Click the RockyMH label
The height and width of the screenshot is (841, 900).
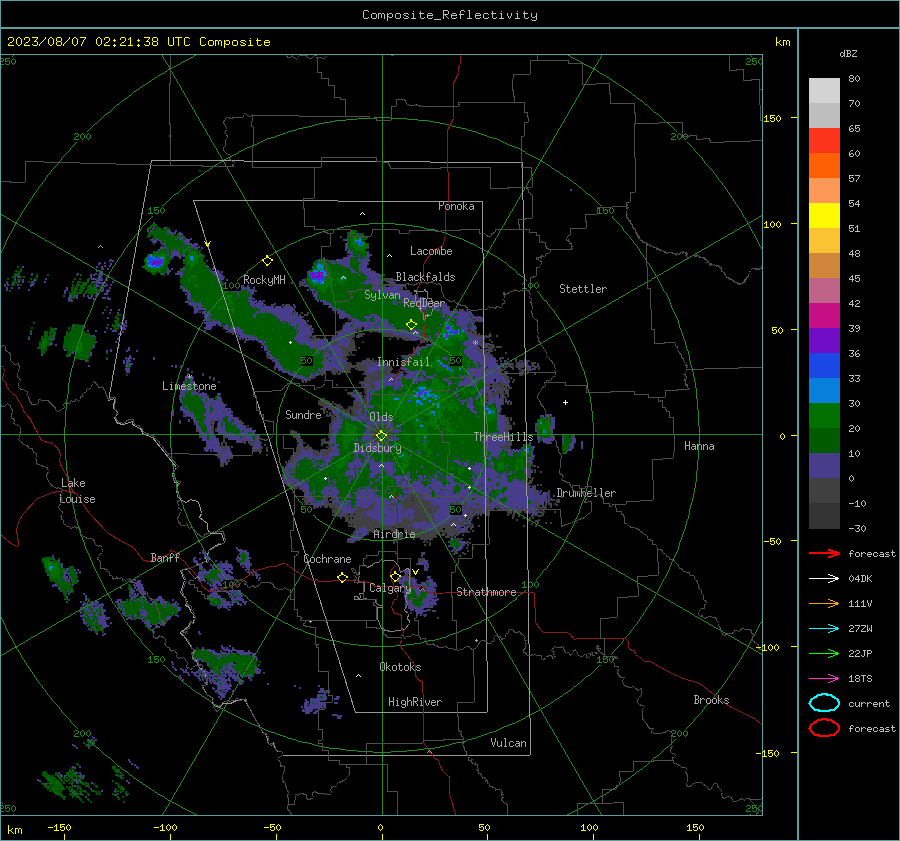(x=264, y=280)
